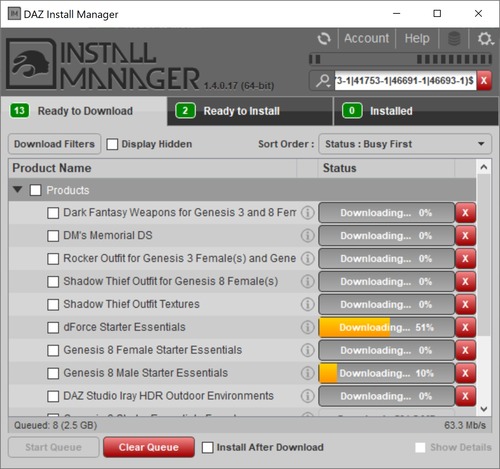Open the Account menu

(367, 38)
